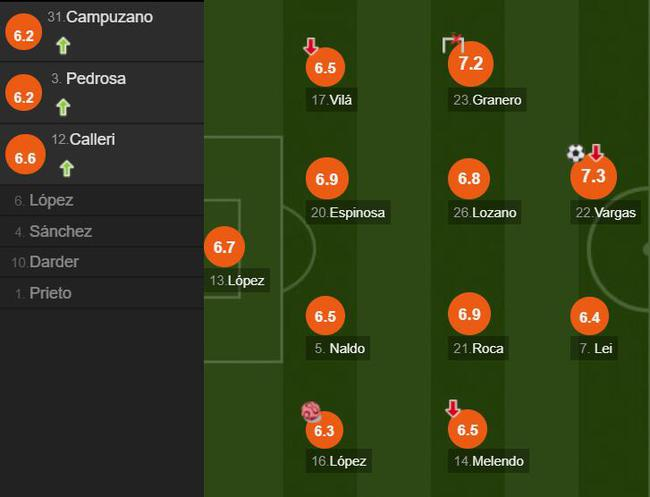Click the missed penalty icon above Granero

point(453,43)
